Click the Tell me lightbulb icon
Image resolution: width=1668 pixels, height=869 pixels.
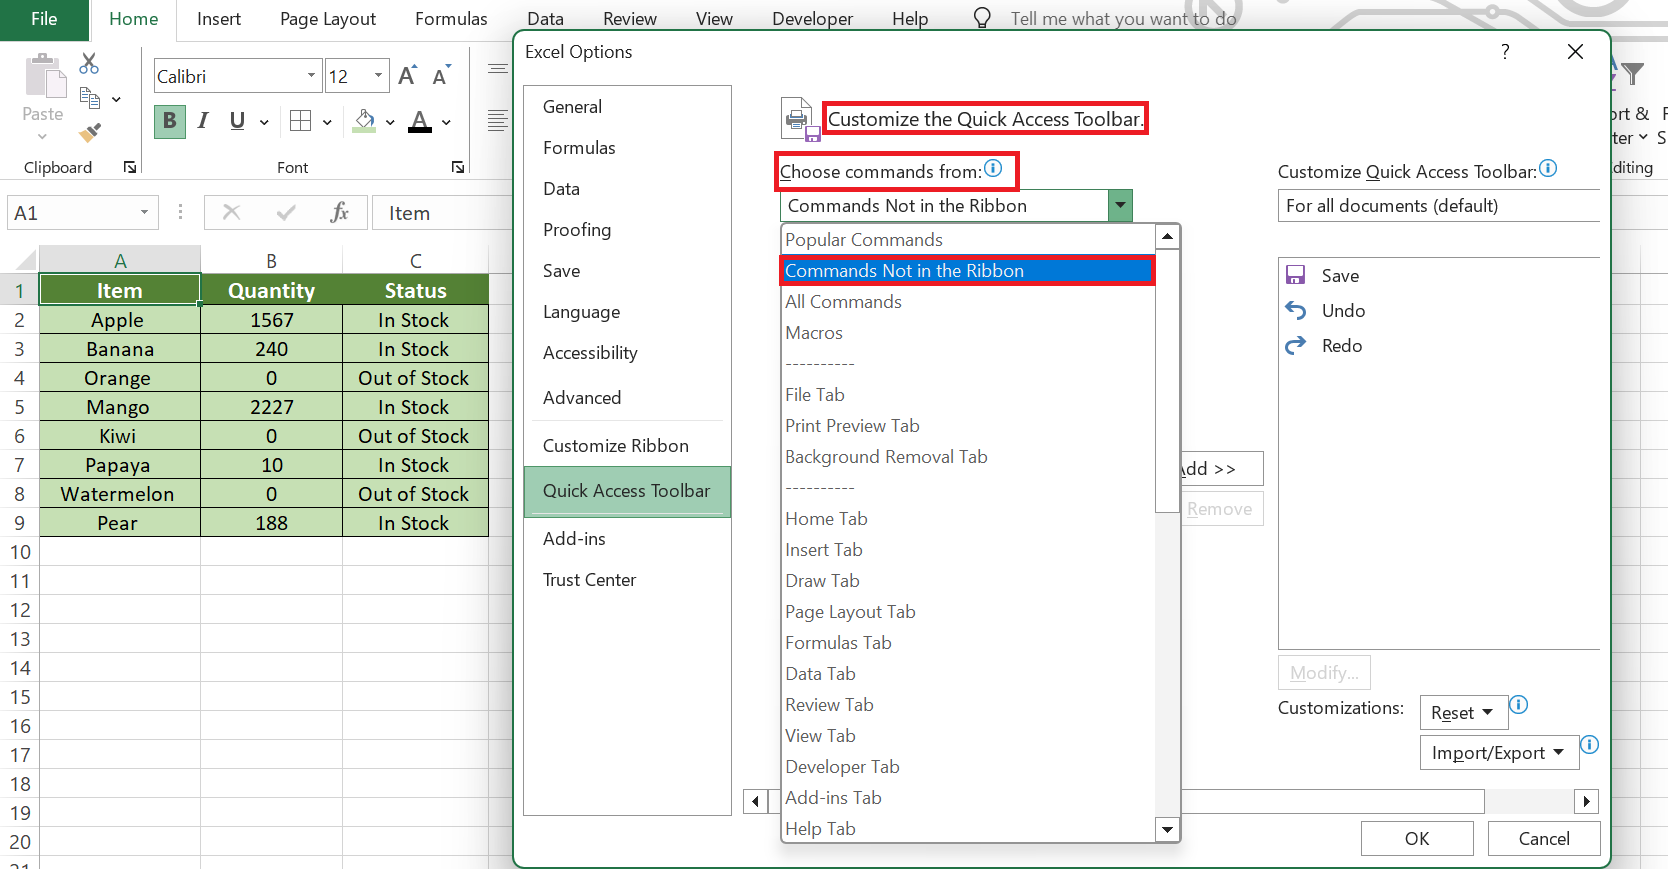point(982,19)
